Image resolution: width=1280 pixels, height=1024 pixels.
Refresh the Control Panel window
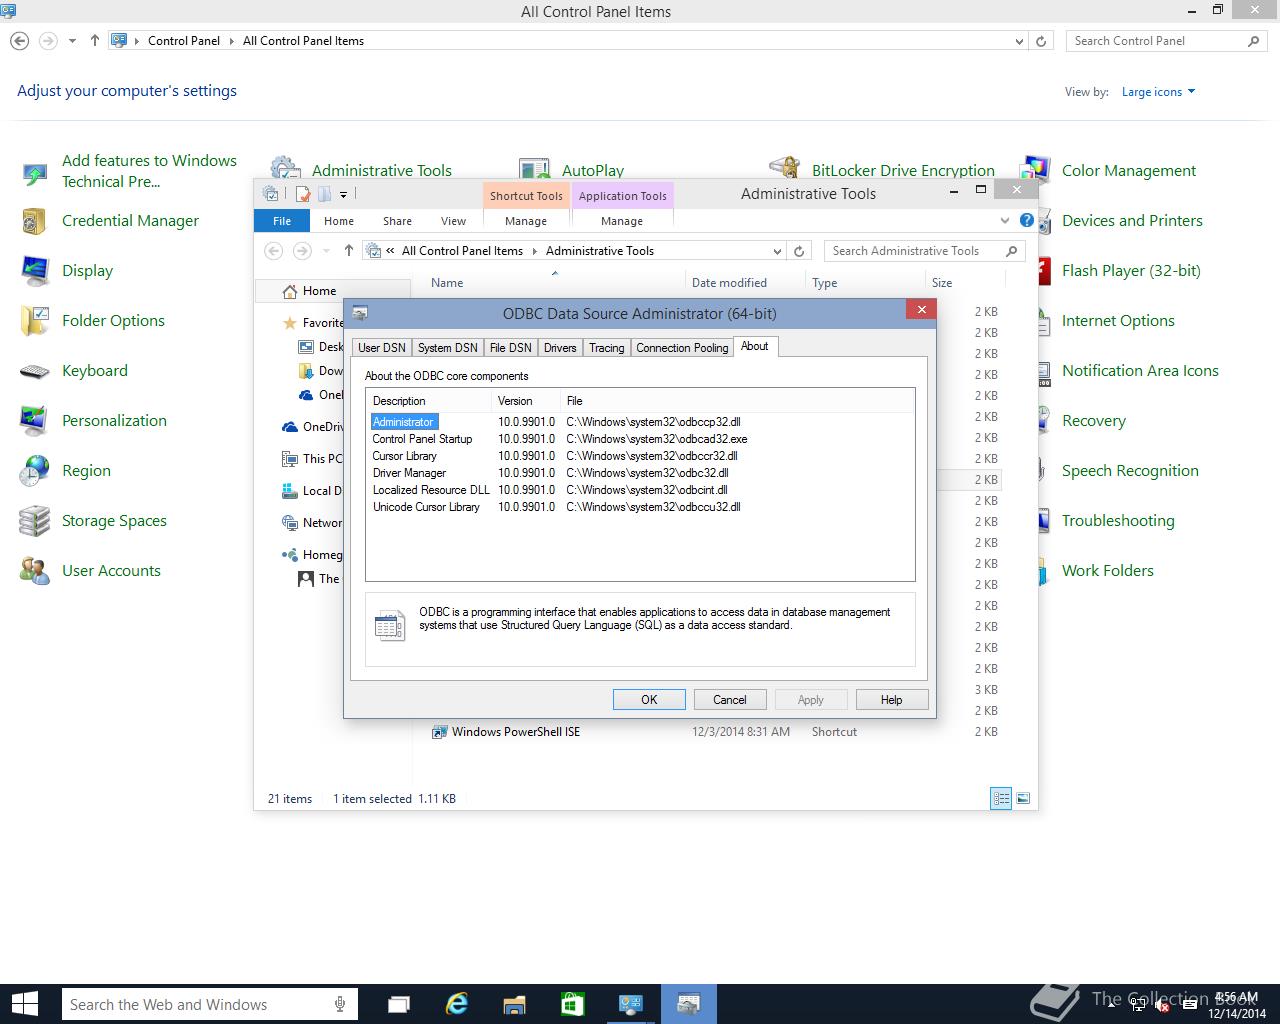[x=1041, y=41]
